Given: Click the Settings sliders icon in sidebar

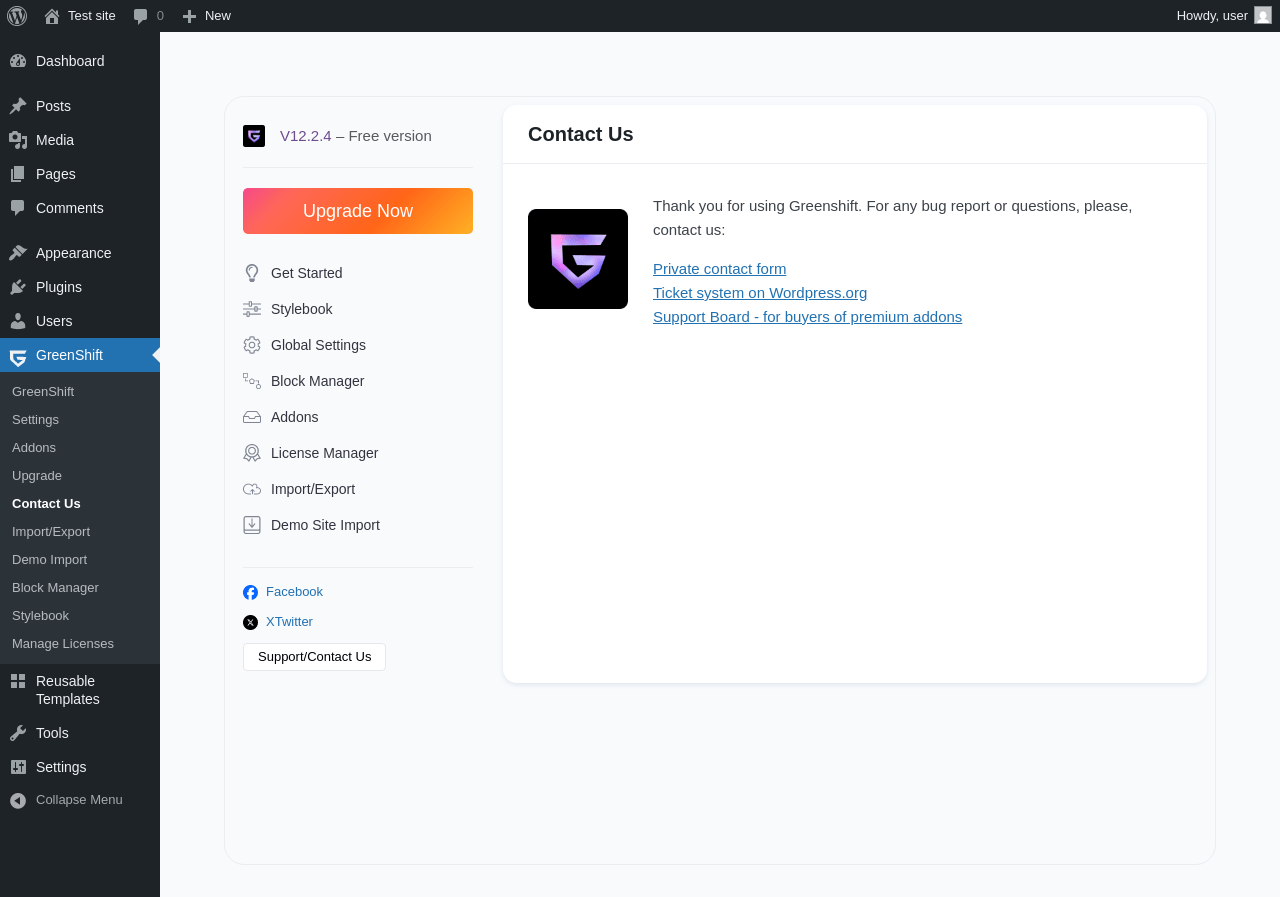Looking at the screenshot, I should 18,767.
